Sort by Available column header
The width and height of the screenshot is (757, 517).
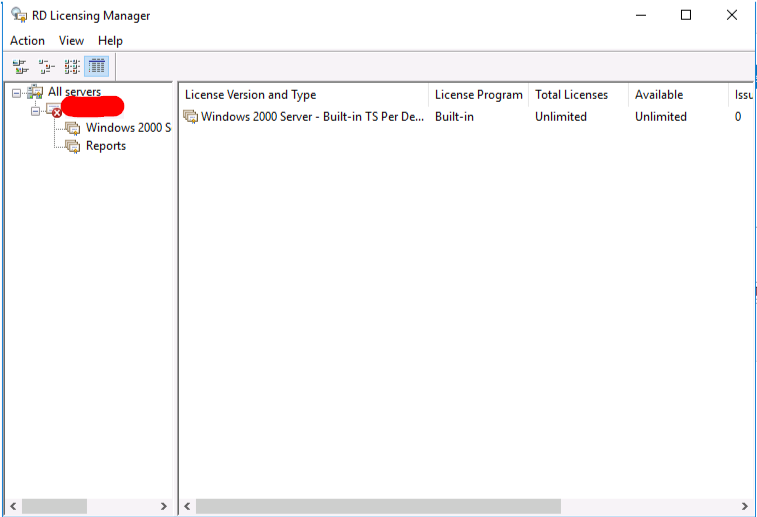pyautogui.click(x=678, y=95)
